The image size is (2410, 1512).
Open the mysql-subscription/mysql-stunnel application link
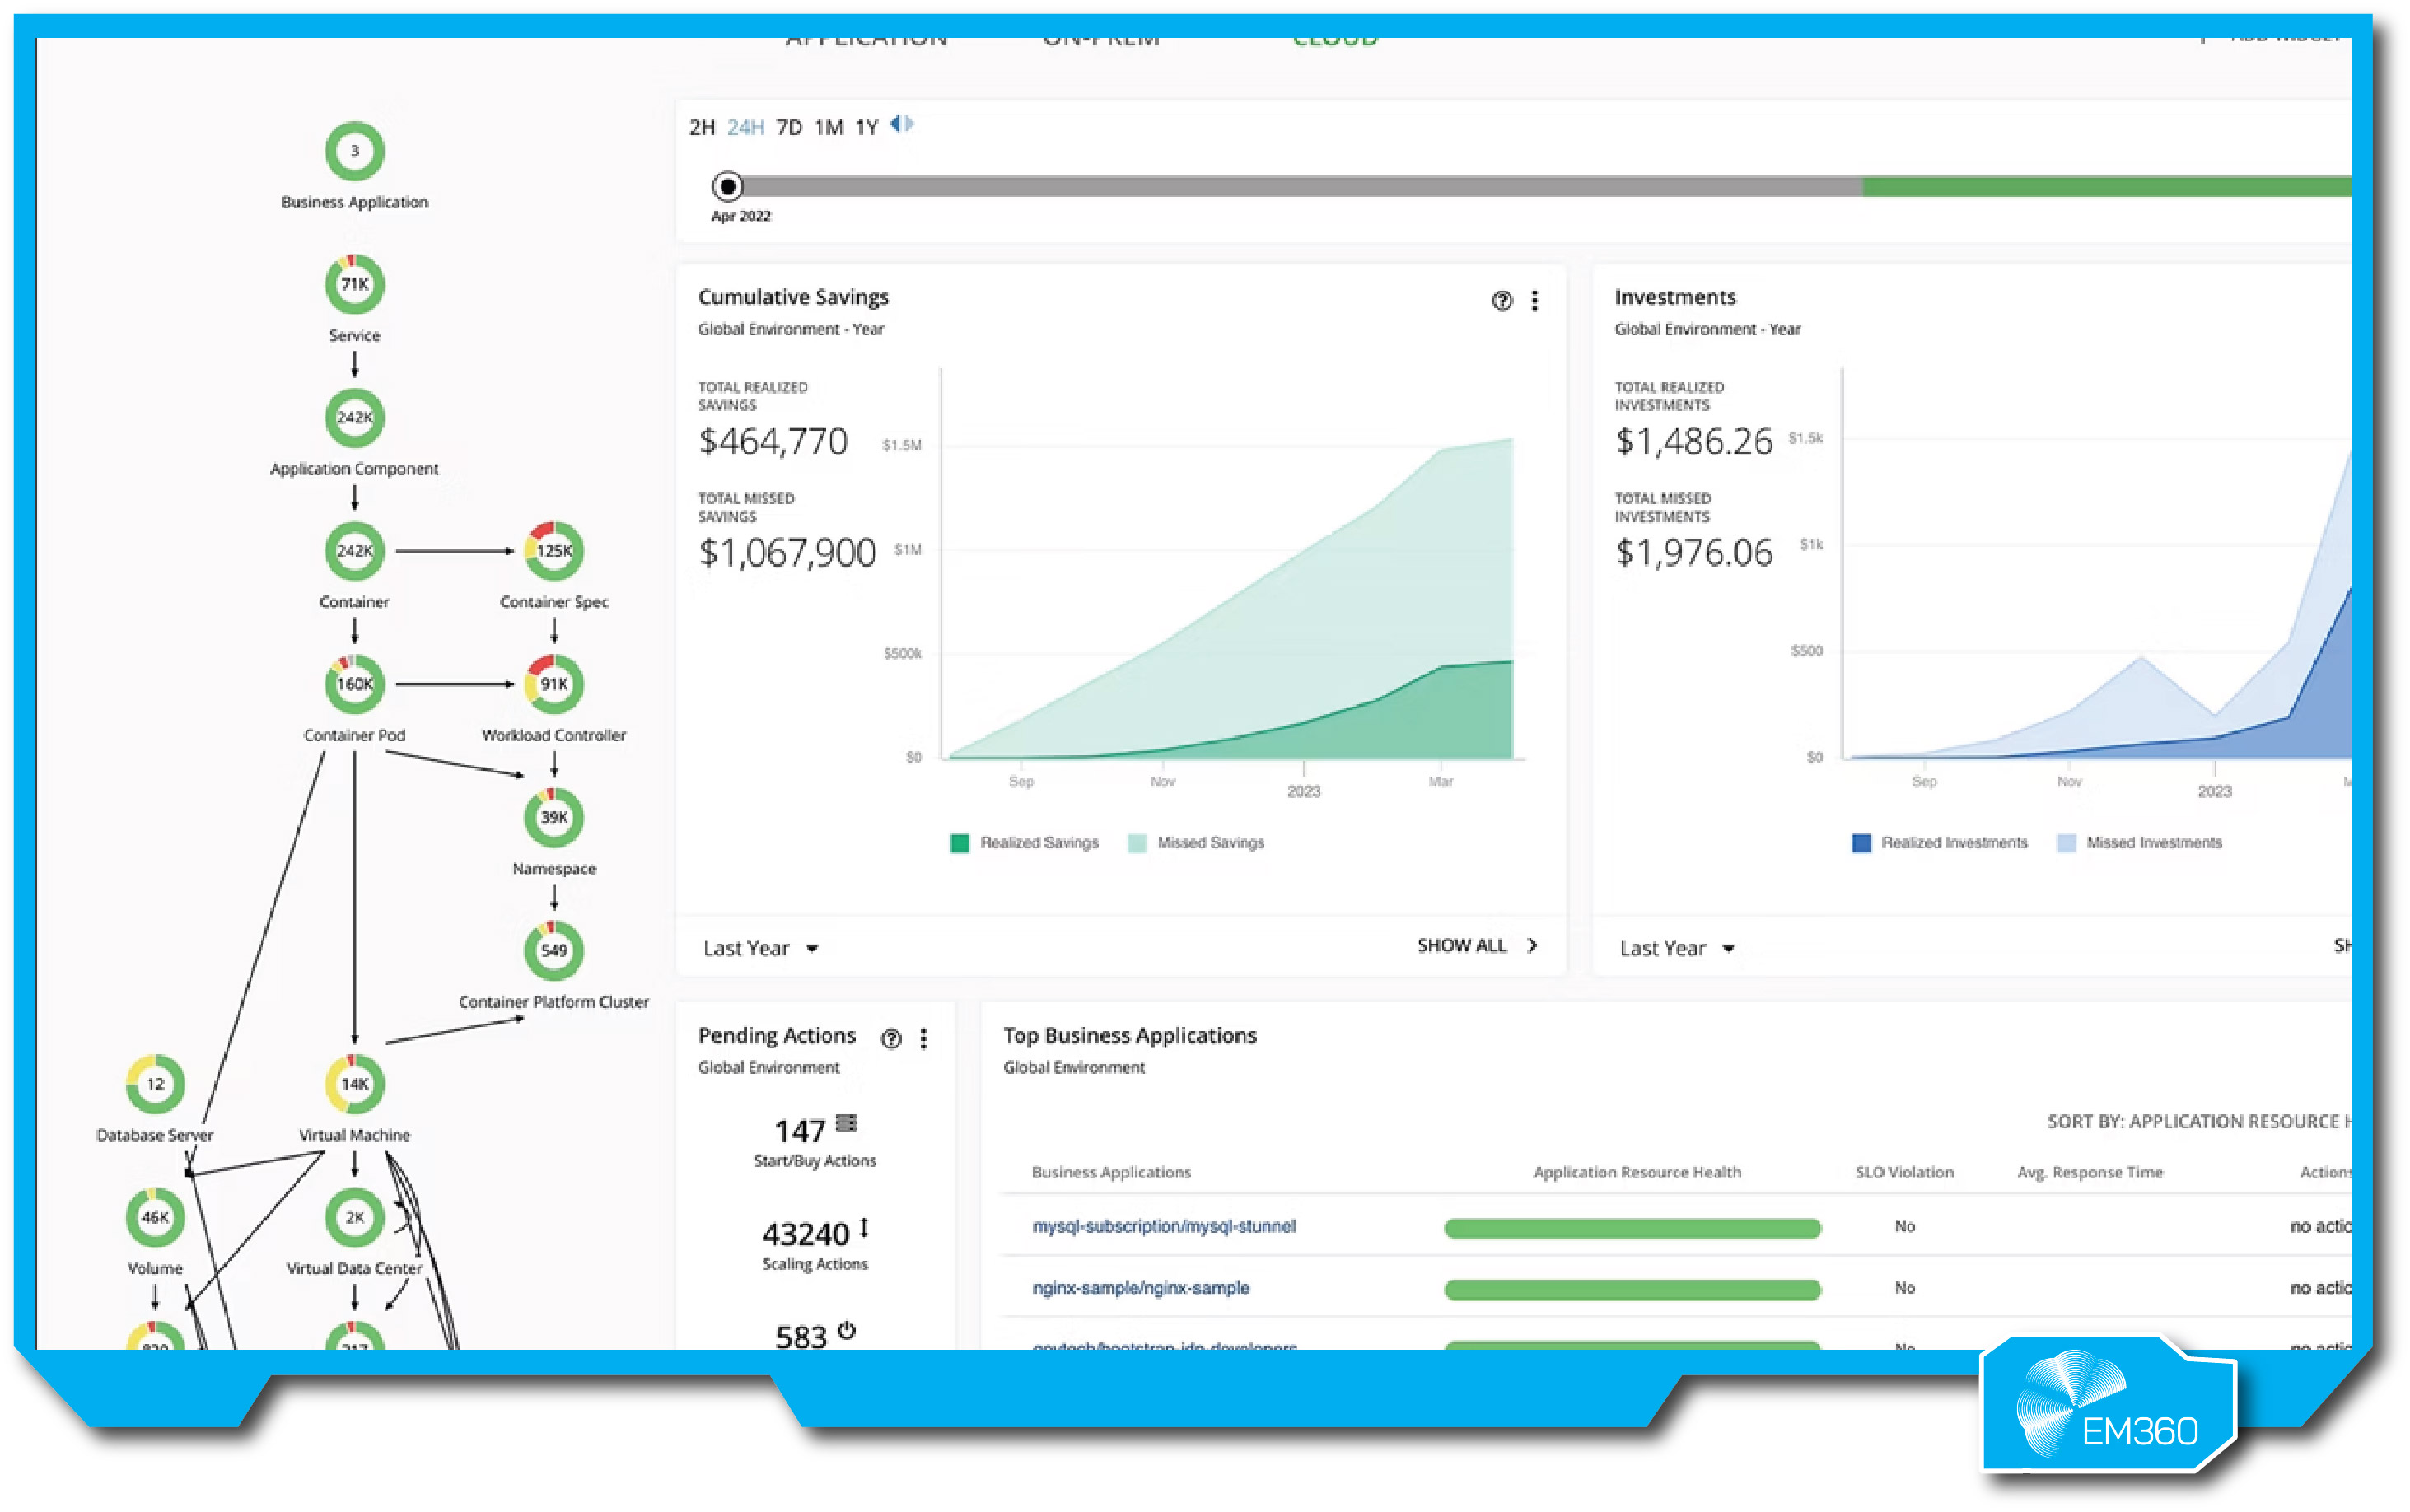pyautogui.click(x=1163, y=1226)
